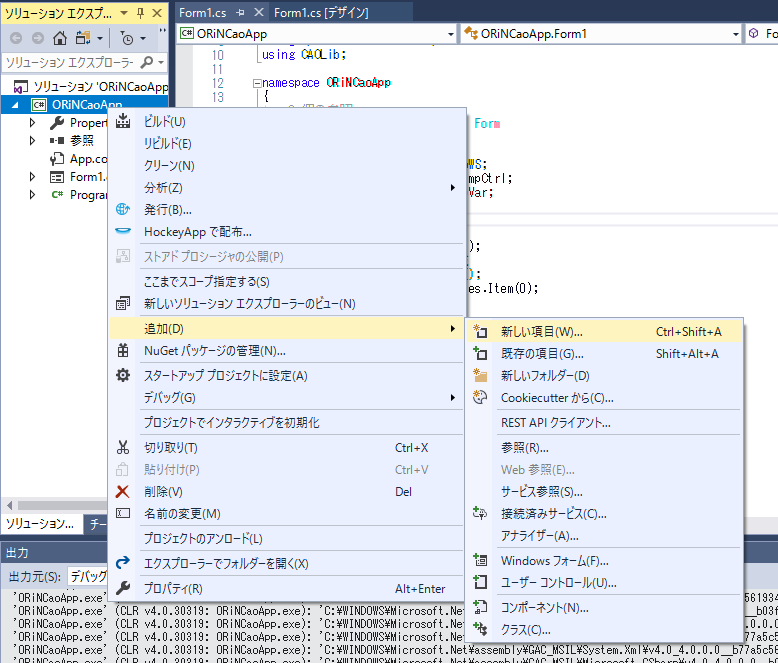Click the sync with active document icon
The image size is (778, 663).
tap(83, 38)
